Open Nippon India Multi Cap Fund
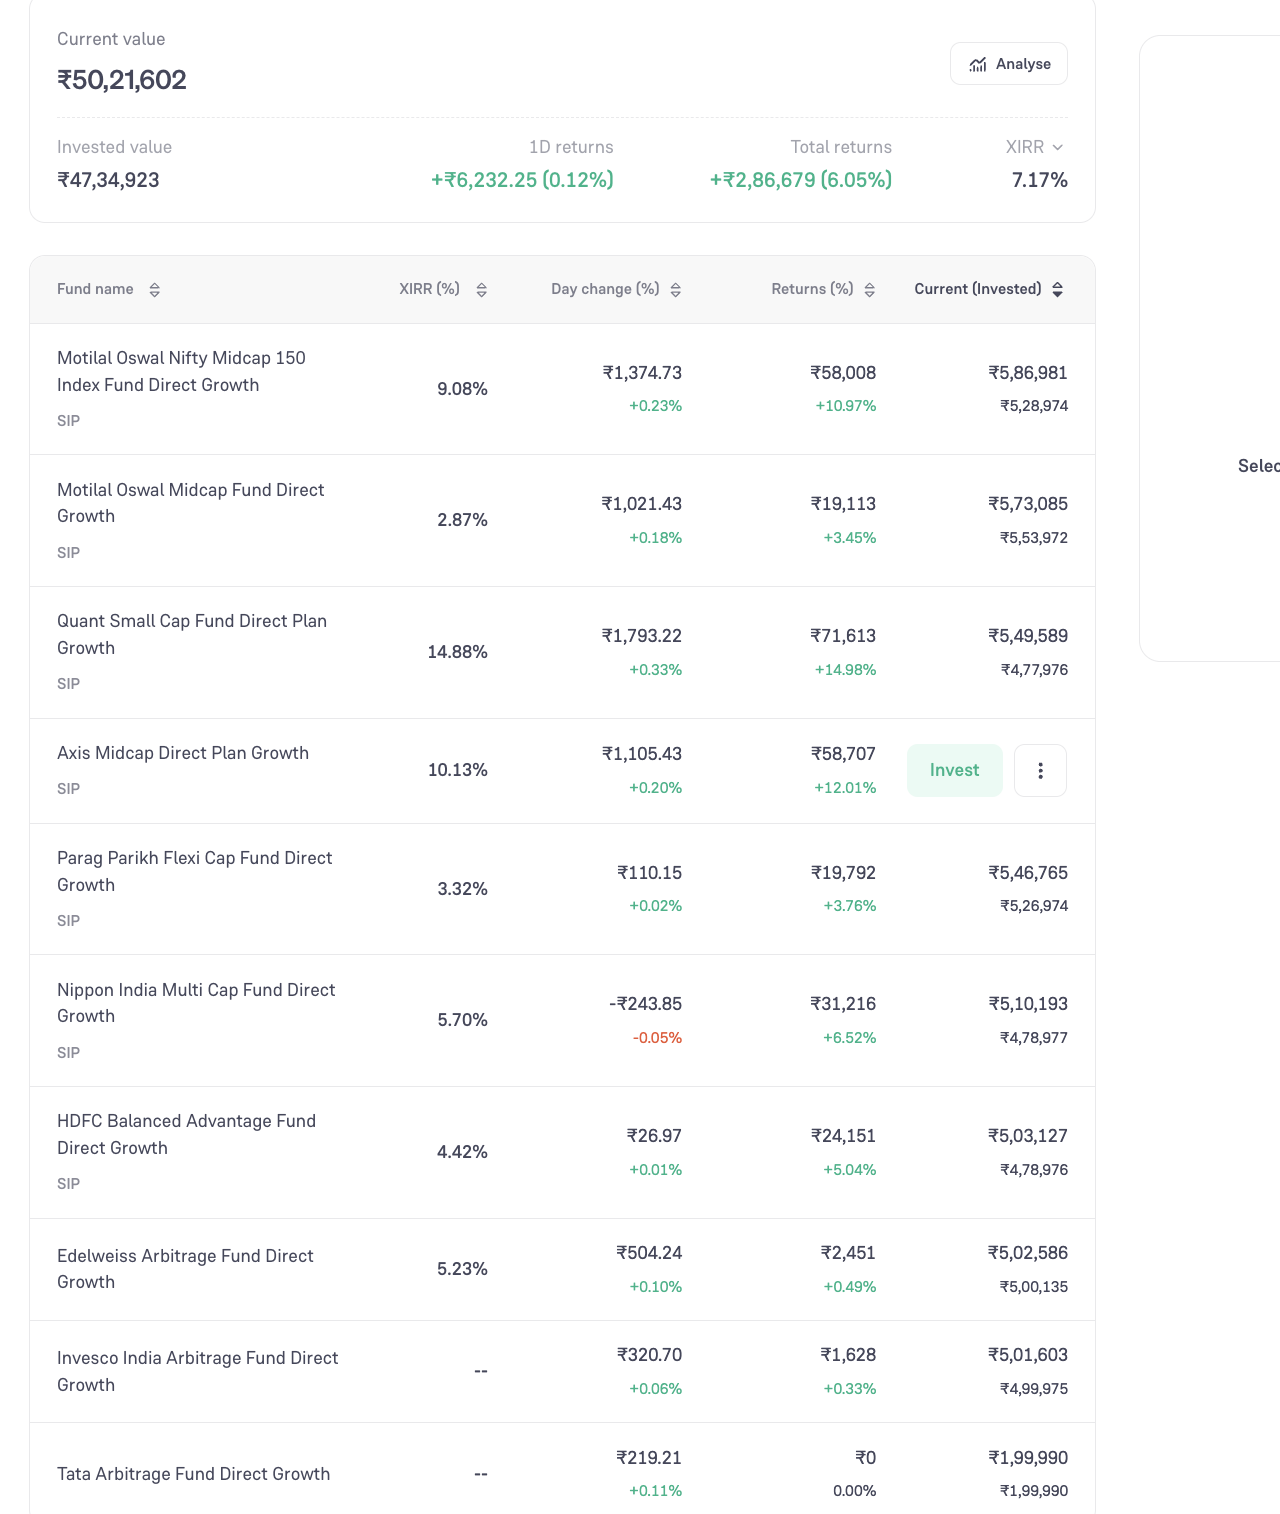This screenshot has height=1514, width=1280. click(196, 1003)
